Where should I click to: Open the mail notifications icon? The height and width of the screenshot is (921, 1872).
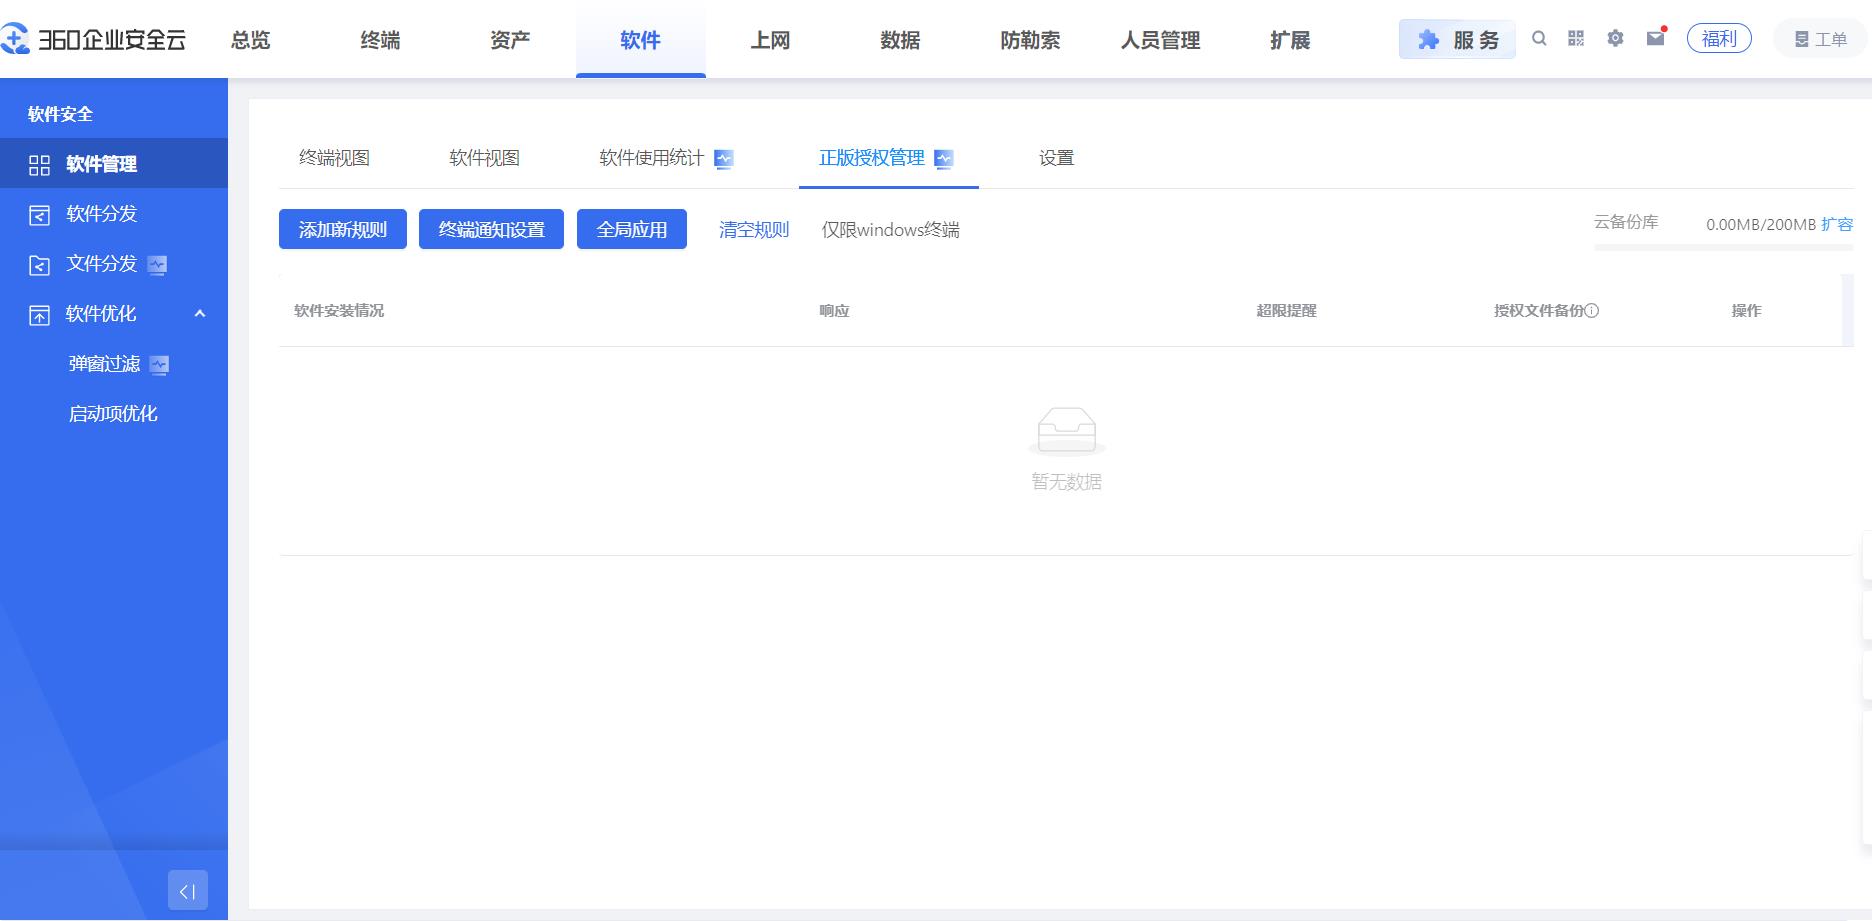1656,37
